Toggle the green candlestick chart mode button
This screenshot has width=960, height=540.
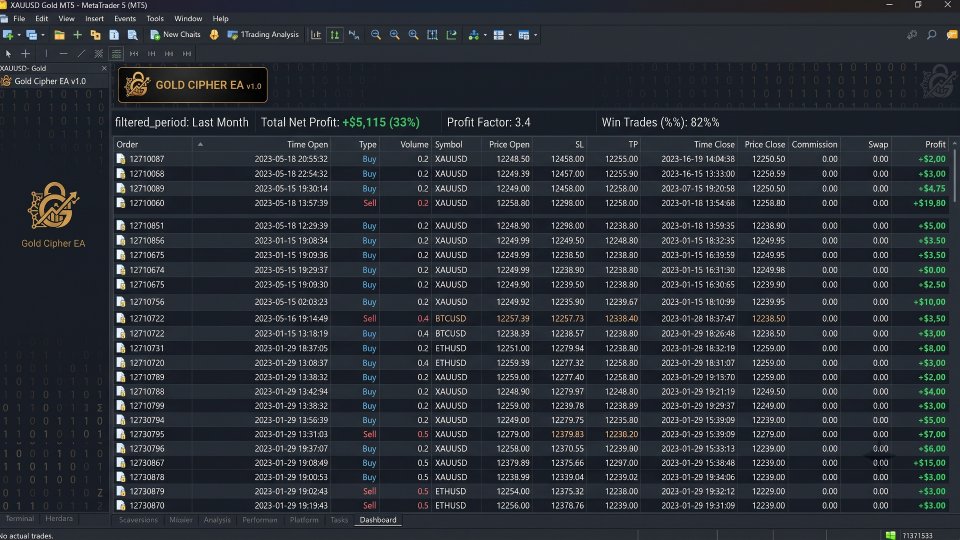tap(335, 35)
